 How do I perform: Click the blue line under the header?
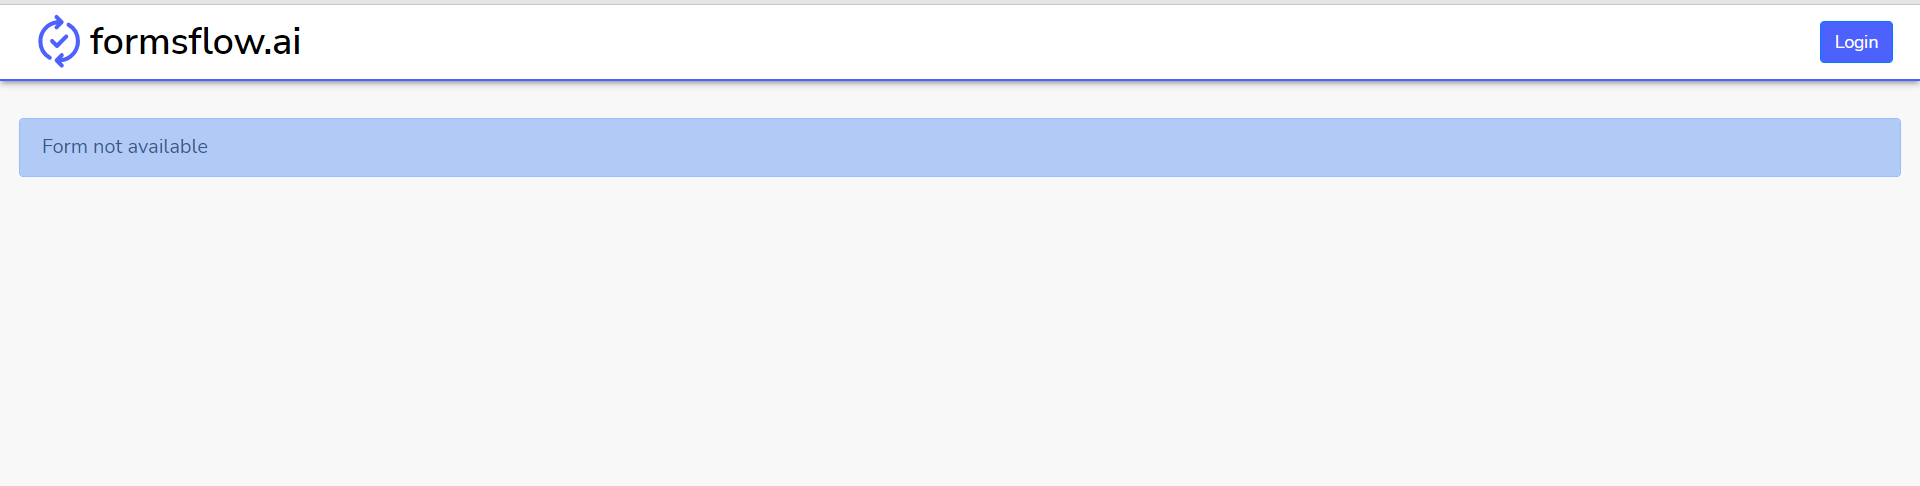960,79
